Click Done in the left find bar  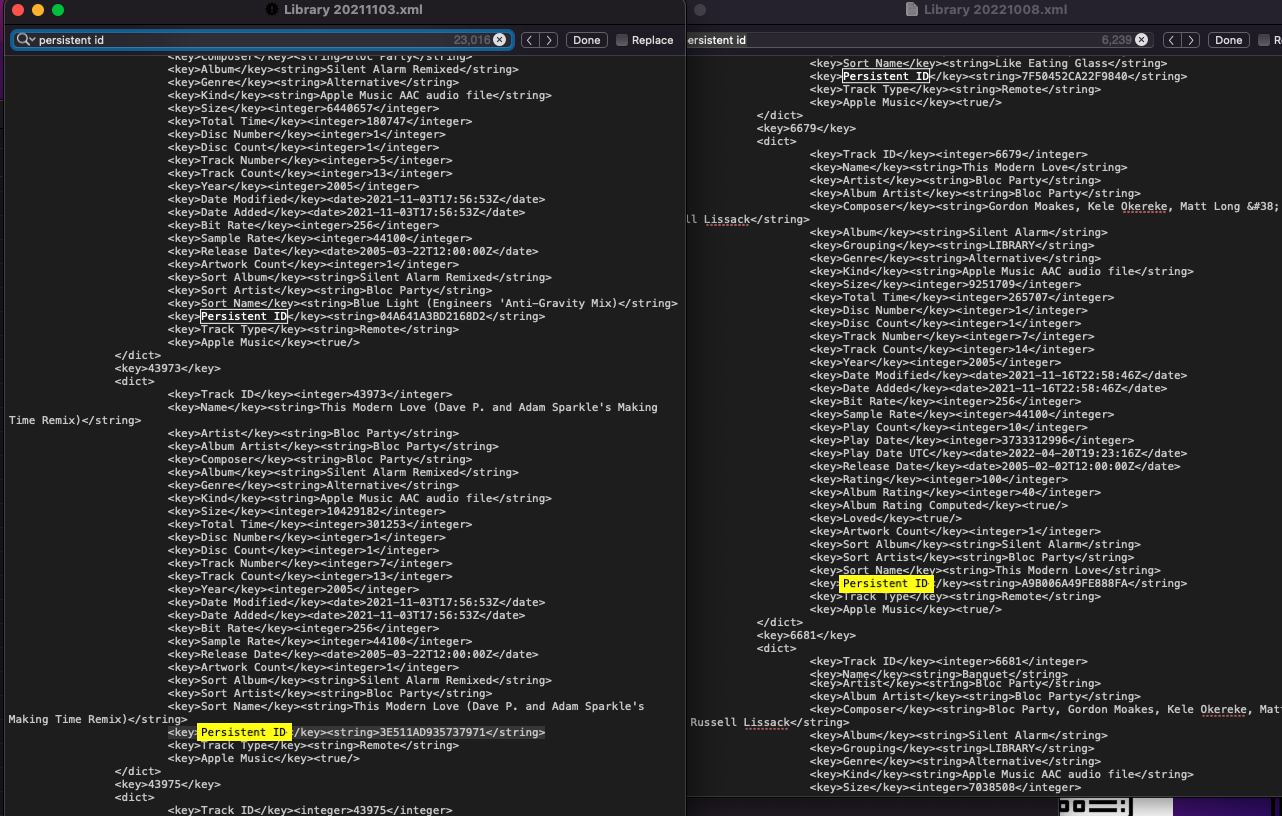tap(587, 40)
